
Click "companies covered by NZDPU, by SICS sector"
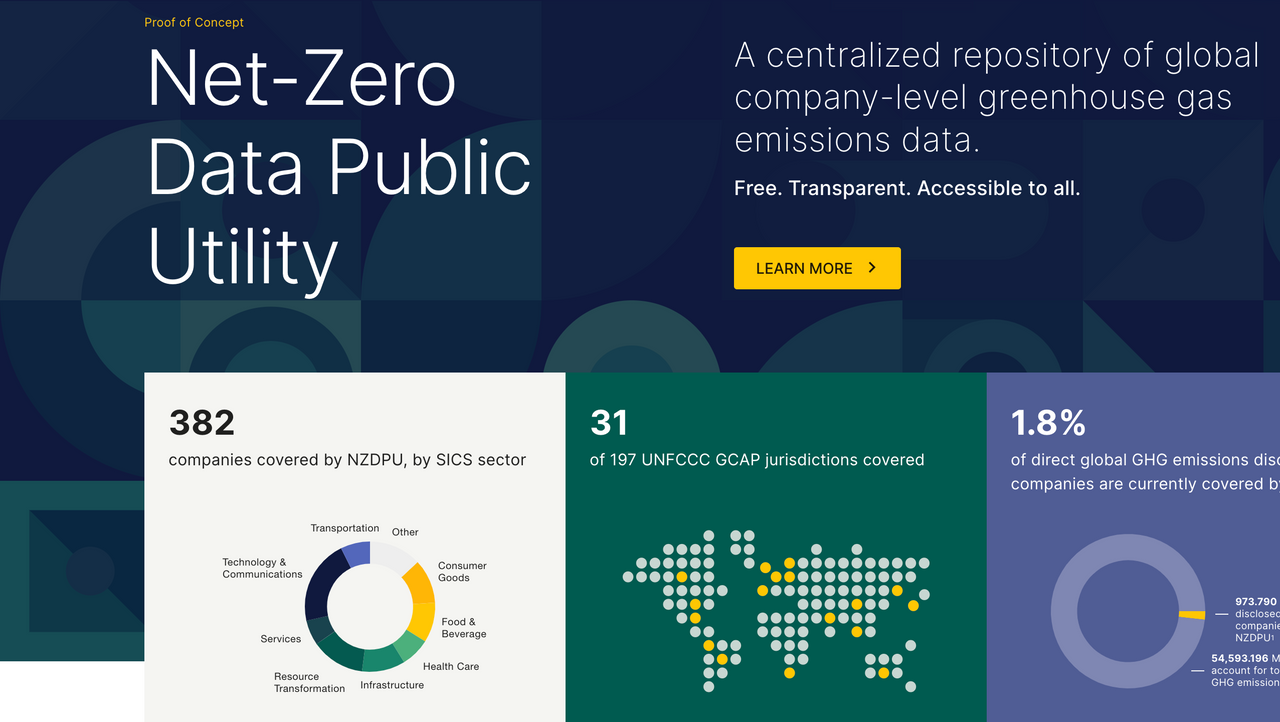tap(347, 460)
